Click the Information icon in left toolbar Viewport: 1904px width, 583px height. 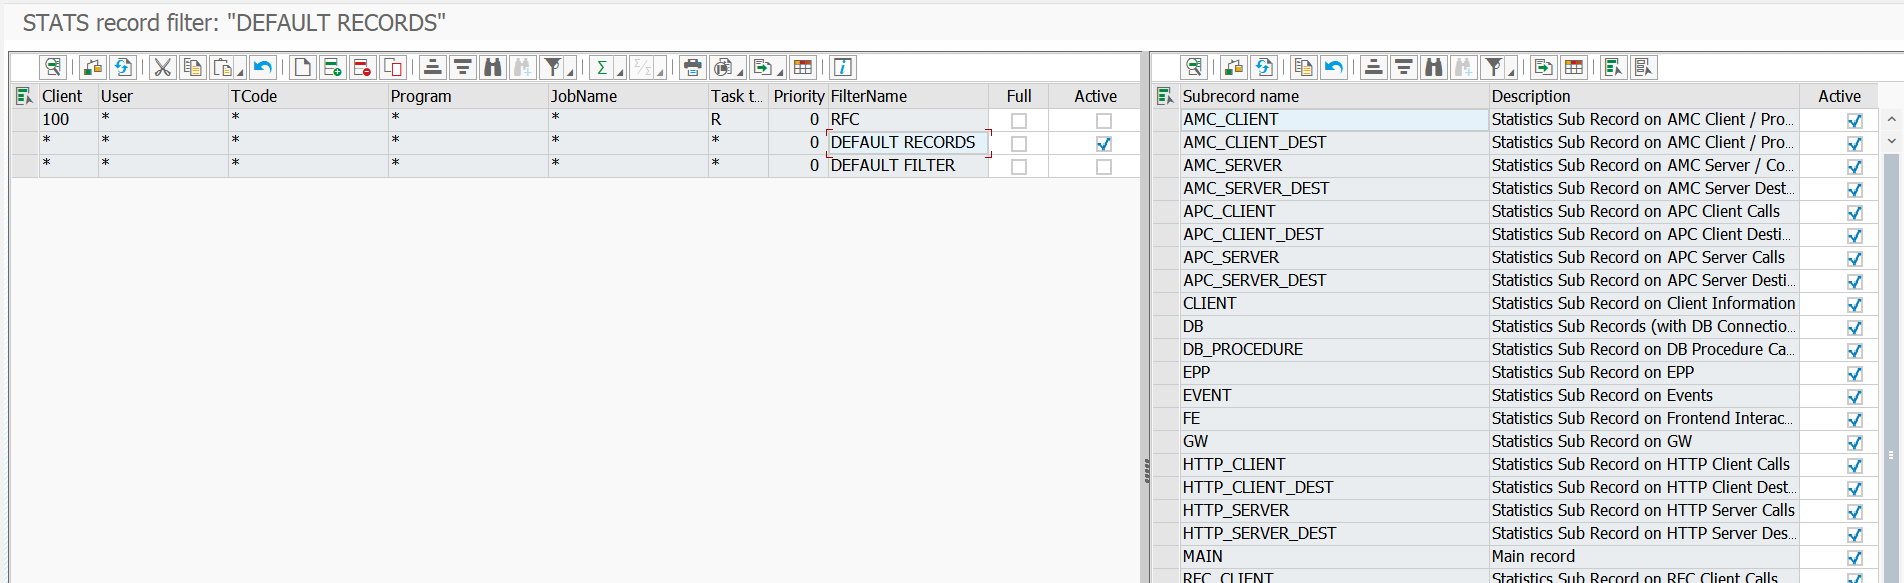coord(843,67)
